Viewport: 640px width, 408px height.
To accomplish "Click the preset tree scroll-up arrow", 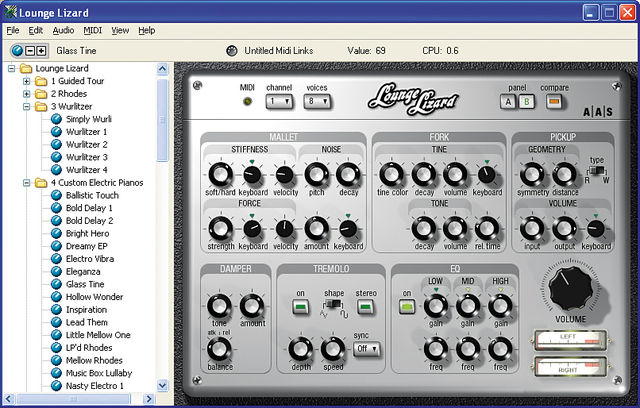I will coord(162,69).
